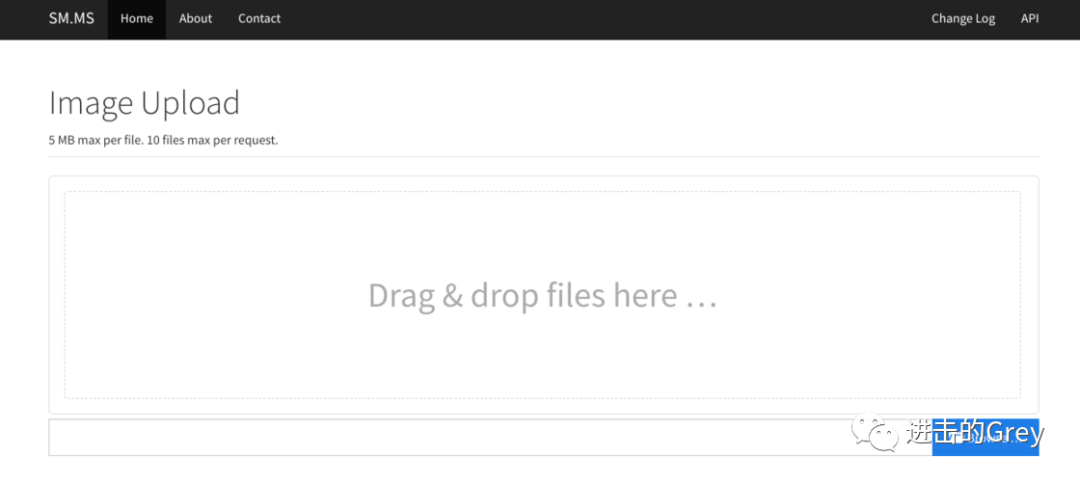Viewport: 1080px width, 483px height.
Task: Click the blue Browse button
Action: pos(986,438)
